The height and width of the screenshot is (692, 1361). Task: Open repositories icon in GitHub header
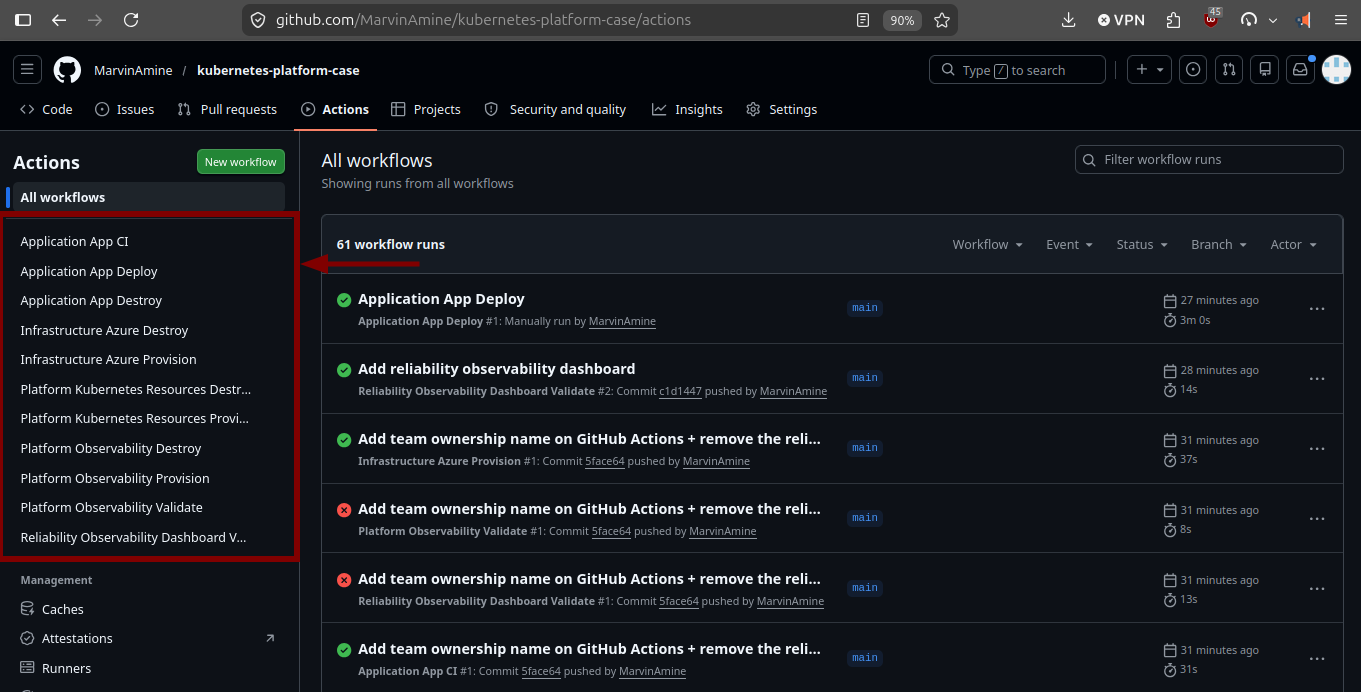click(x=1265, y=70)
